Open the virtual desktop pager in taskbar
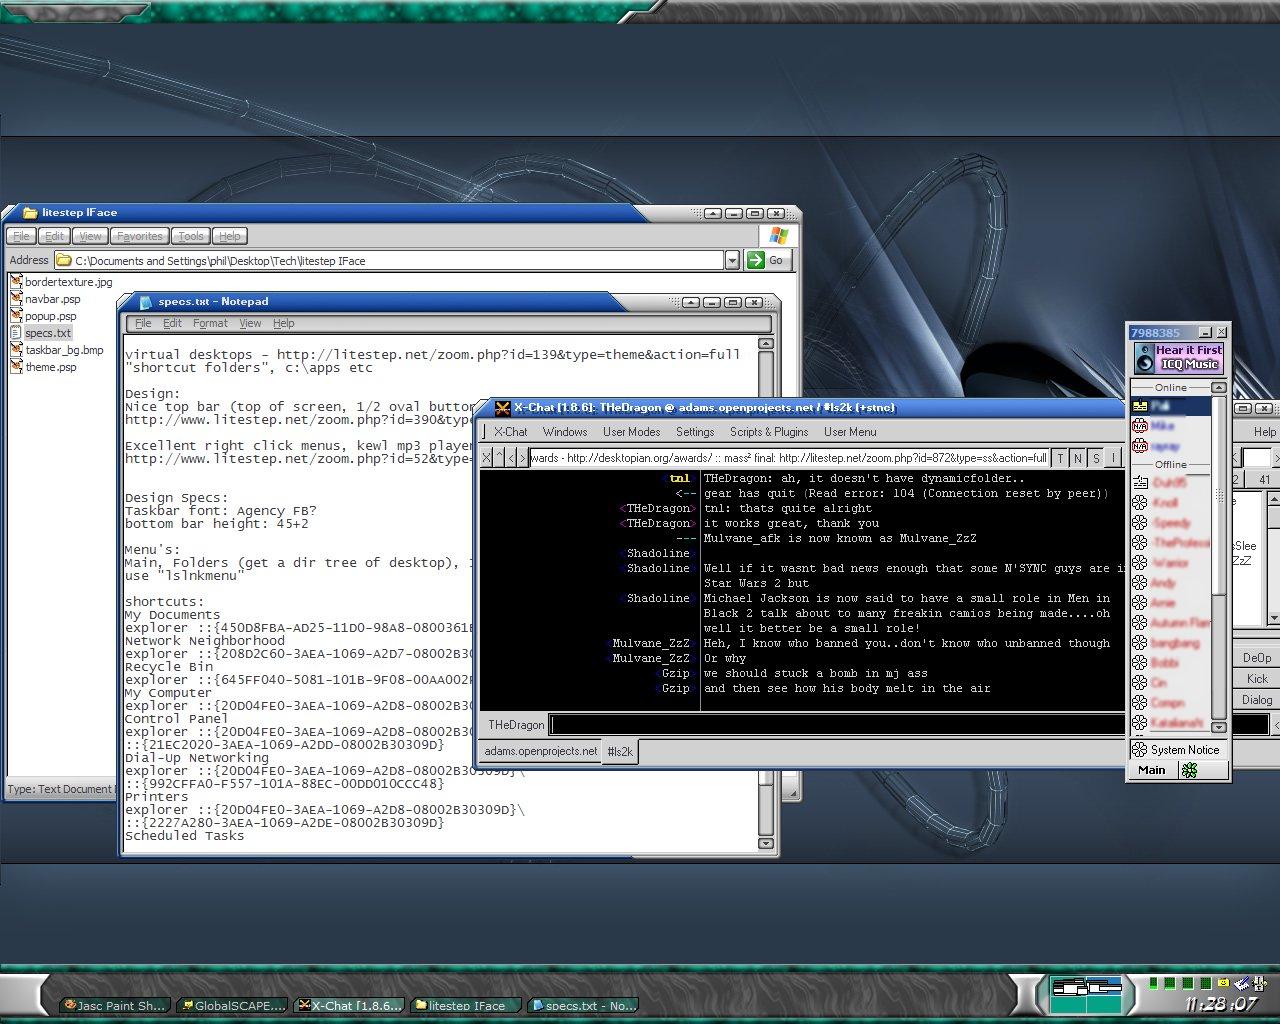This screenshot has width=1280, height=1024. [x=1086, y=994]
